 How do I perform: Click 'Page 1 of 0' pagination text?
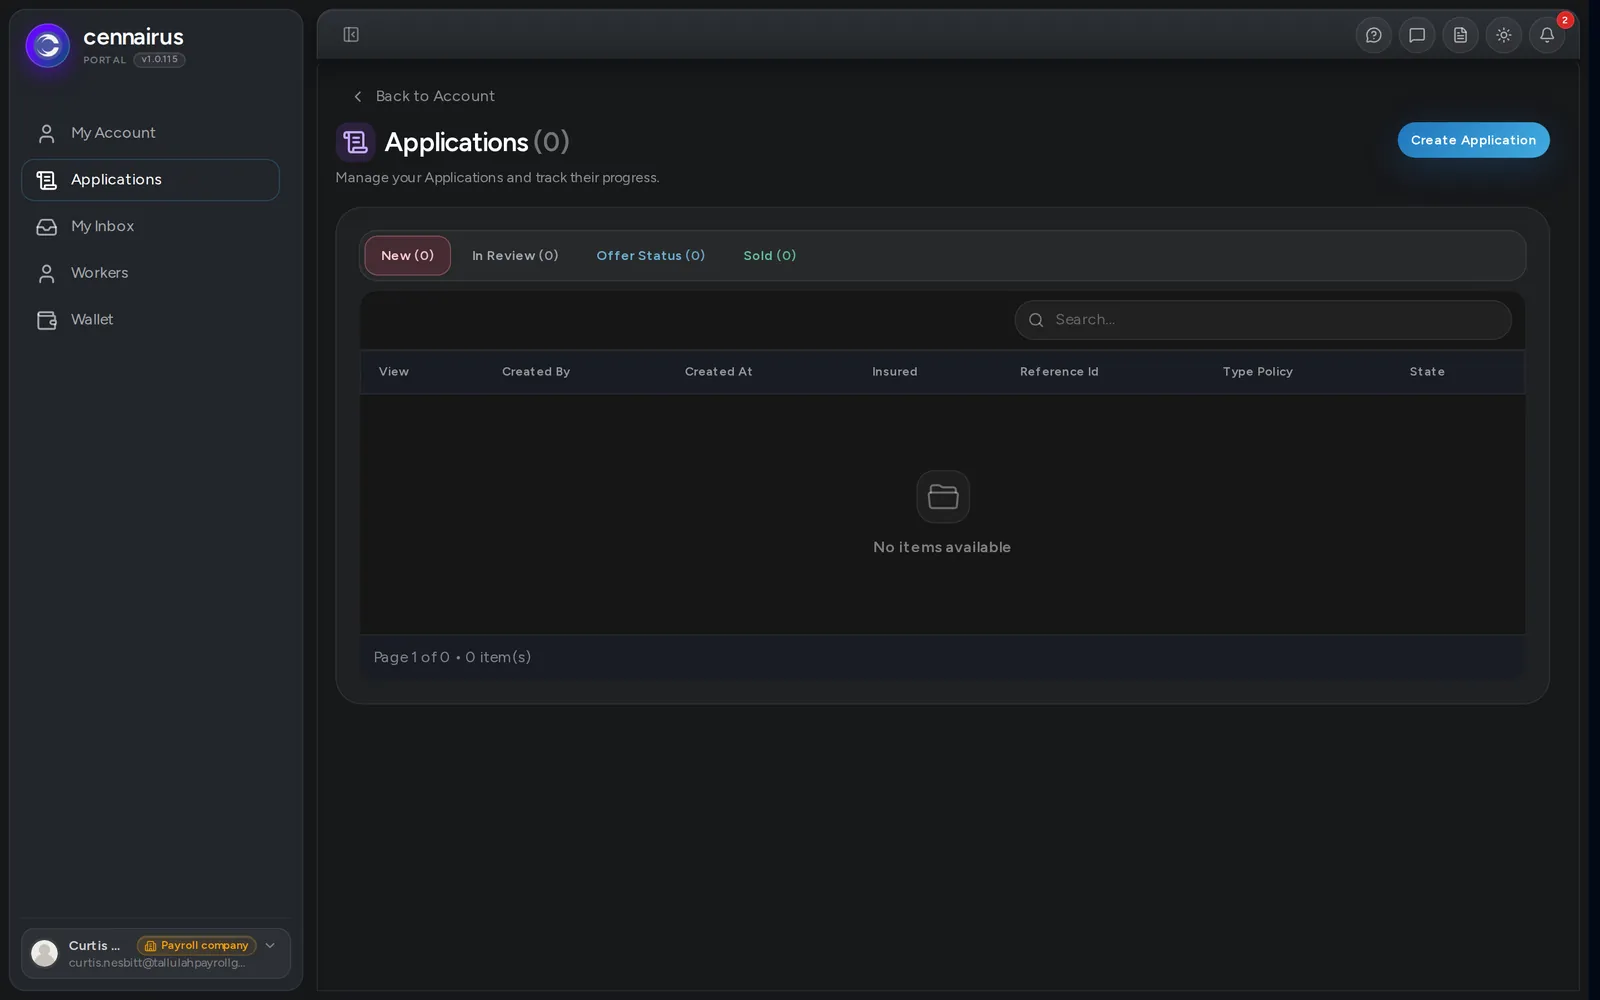[411, 657]
